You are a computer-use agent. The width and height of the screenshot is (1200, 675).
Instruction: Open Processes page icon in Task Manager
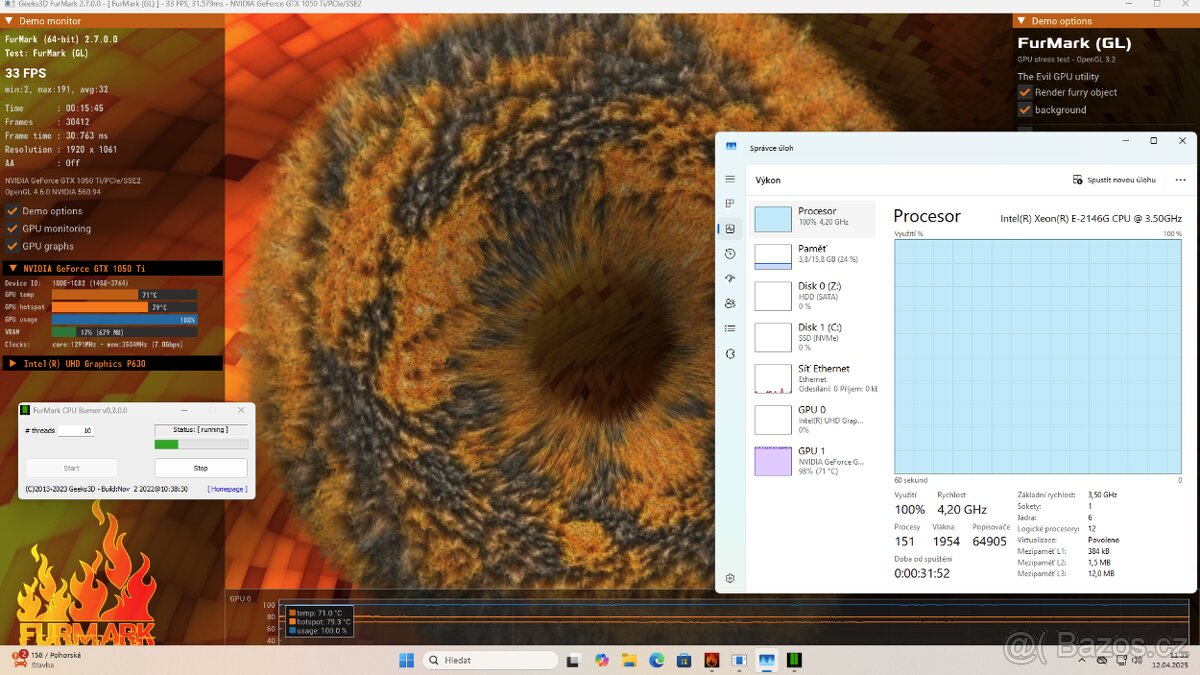pyautogui.click(x=730, y=204)
